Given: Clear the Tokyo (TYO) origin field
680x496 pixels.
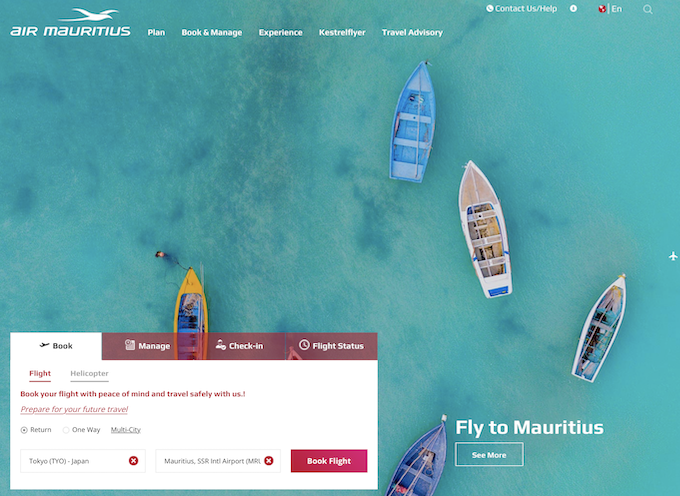Looking at the screenshot, I should coord(134,460).
